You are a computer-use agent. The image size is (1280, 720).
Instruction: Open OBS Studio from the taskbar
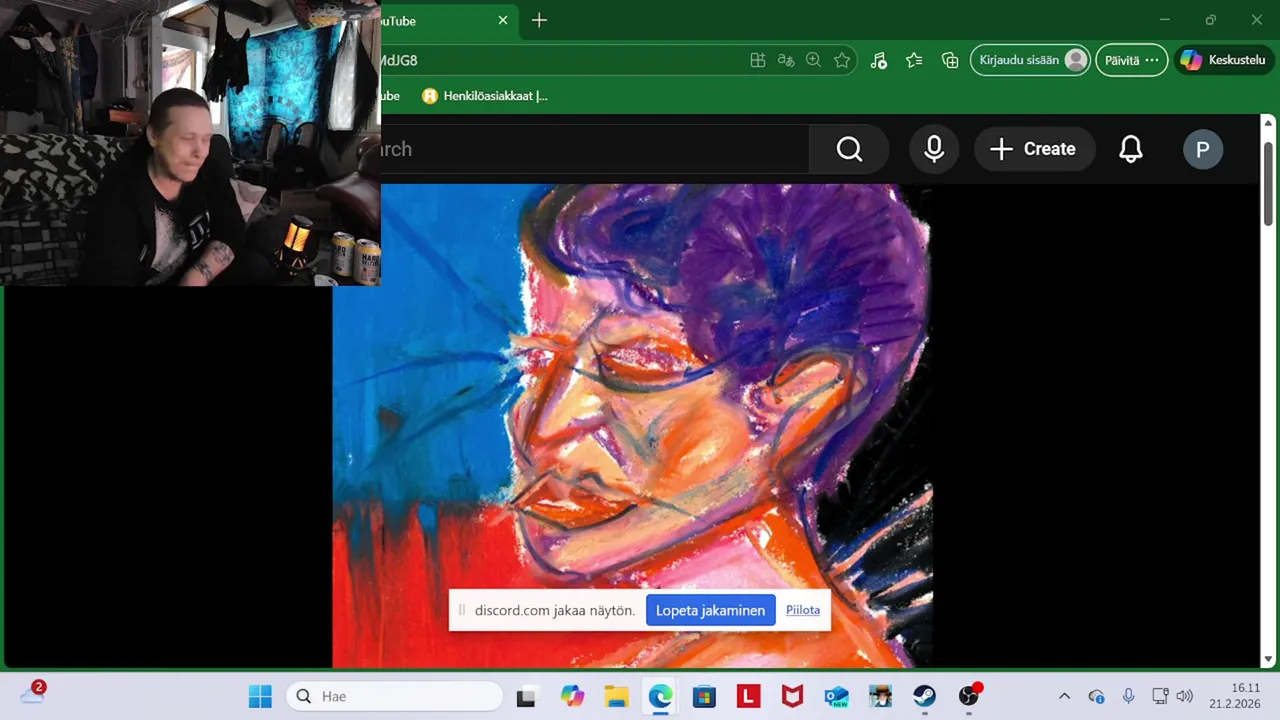click(969, 696)
